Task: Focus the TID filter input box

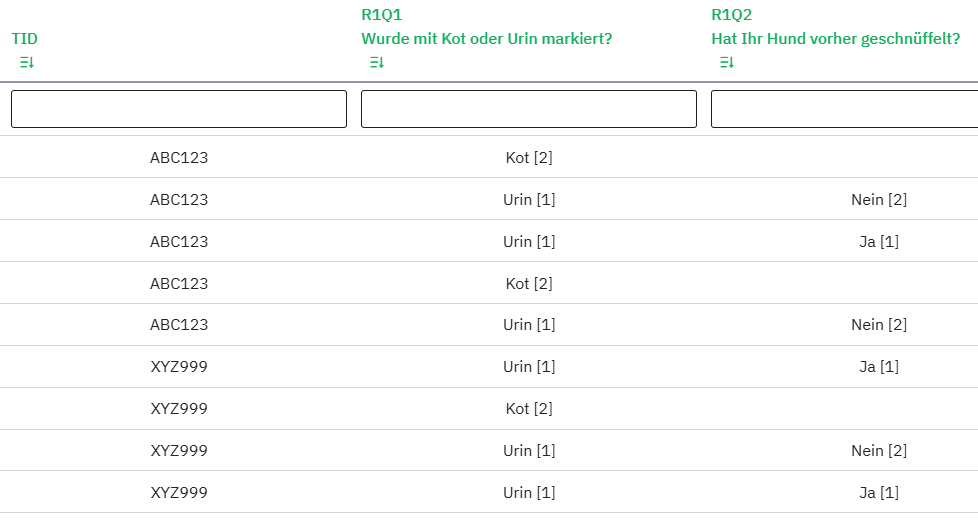Action: click(x=179, y=109)
